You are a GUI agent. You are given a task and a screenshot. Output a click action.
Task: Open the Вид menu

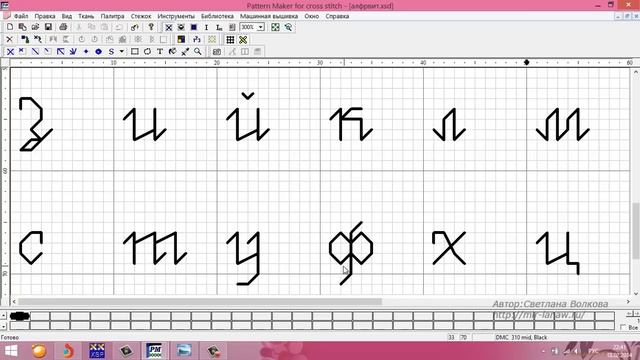click(x=67, y=16)
